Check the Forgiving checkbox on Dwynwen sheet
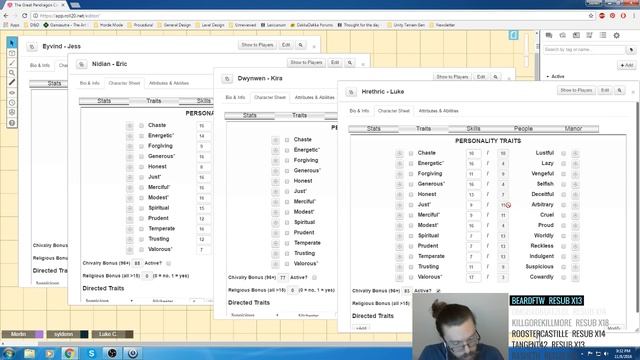Viewport: 640px width, 360px height. [287, 160]
